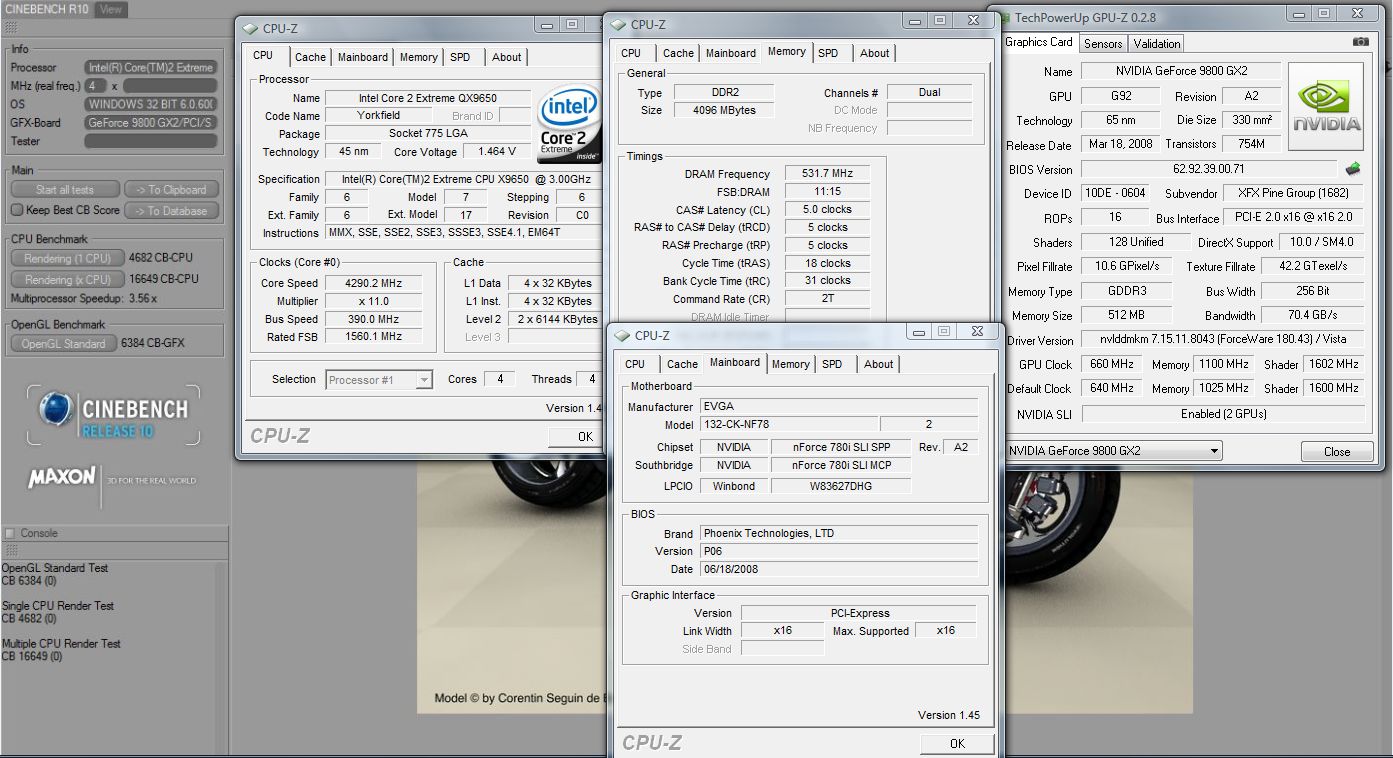The width and height of the screenshot is (1393, 758).
Task: Select the Graphics Card tab in GPU-Z
Action: click(1039, 42)
